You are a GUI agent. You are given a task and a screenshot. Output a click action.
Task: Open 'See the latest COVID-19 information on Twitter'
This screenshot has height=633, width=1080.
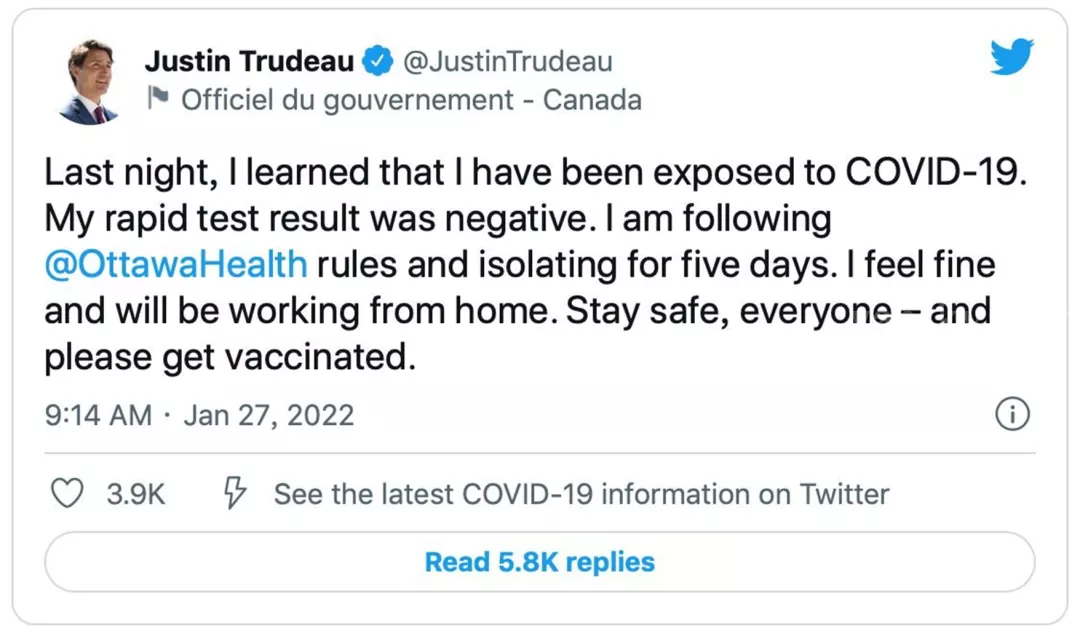tap(581, 494)
